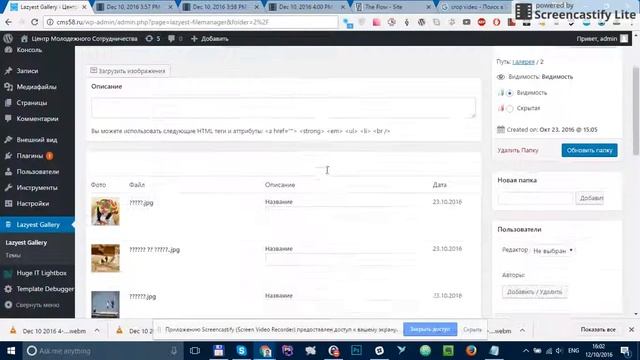640x360 pixels.
Task: Open the thumbnail of ??????.jpg
Action: pos(105,304)
